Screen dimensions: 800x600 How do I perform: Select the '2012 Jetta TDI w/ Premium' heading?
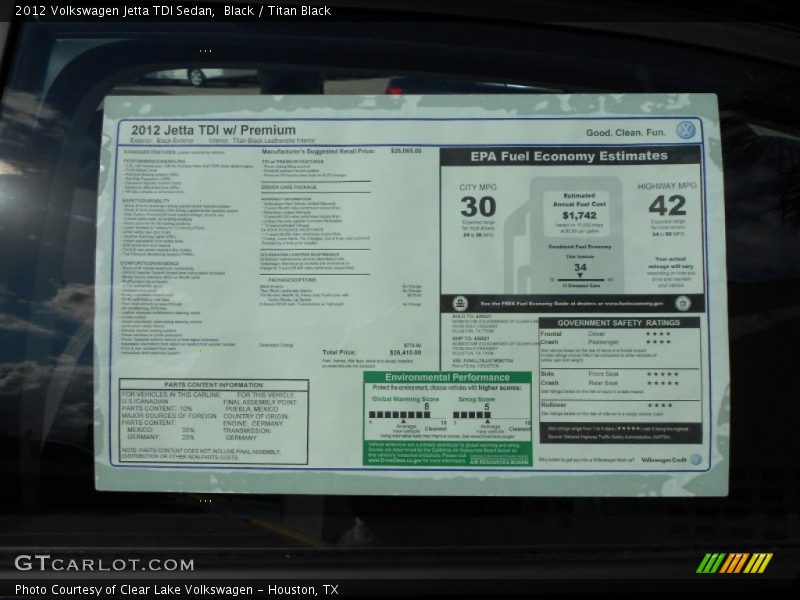(213, 130)
